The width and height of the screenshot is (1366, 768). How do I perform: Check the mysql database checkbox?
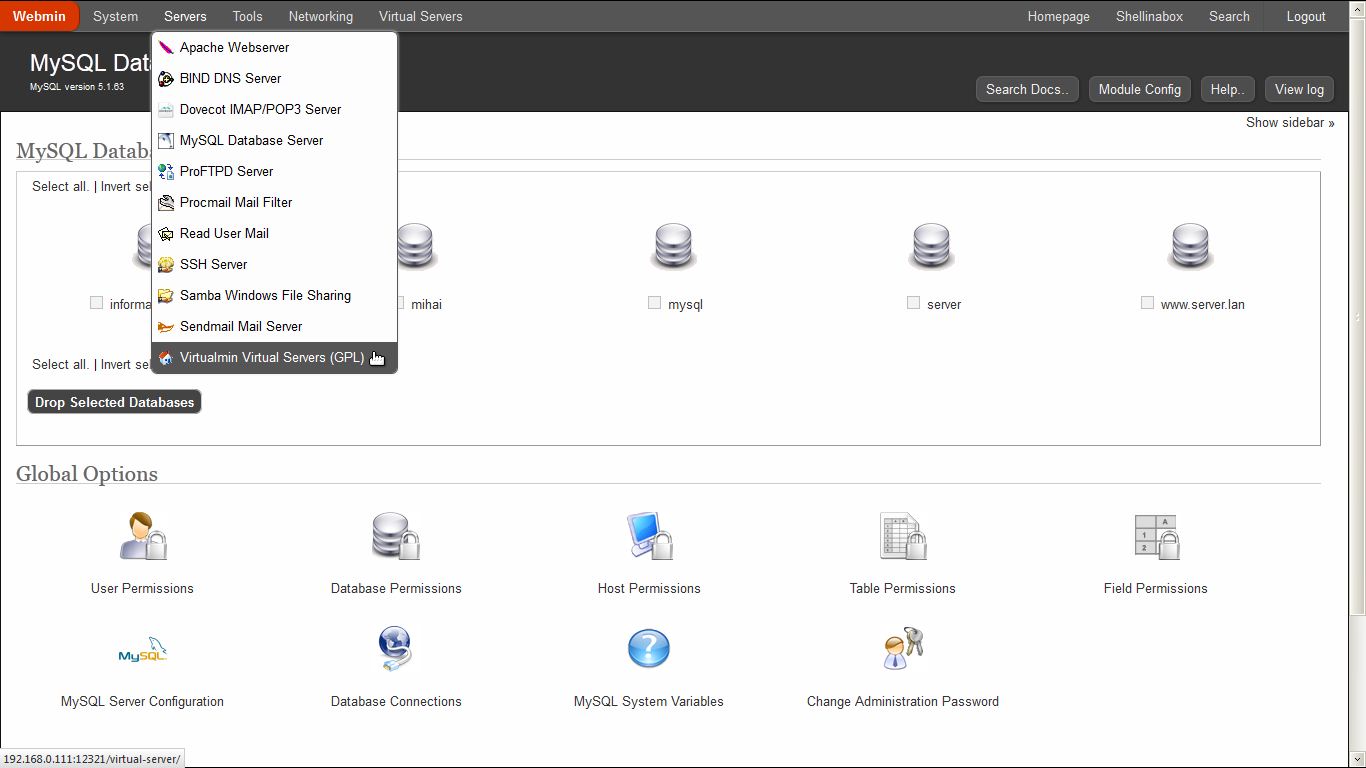[654, 303]
